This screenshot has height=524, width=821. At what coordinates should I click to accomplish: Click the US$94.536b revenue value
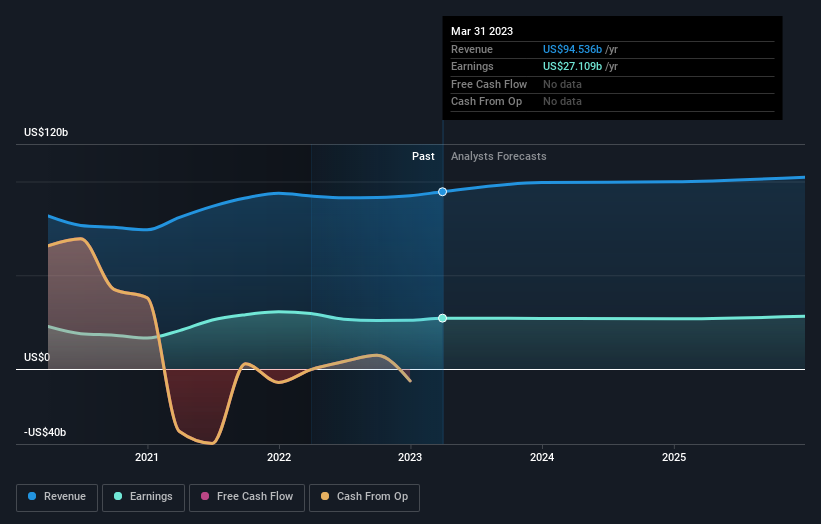pos(572,49)
